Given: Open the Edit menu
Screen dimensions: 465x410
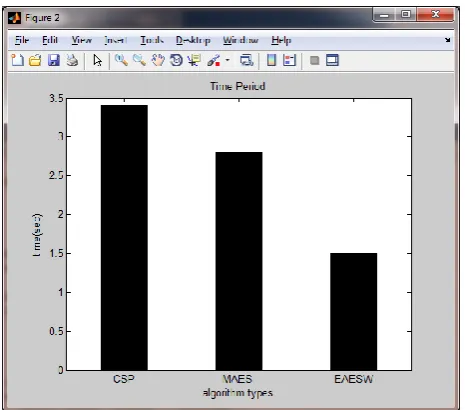Looking at the screenshot, I should (x=50, y=40).
